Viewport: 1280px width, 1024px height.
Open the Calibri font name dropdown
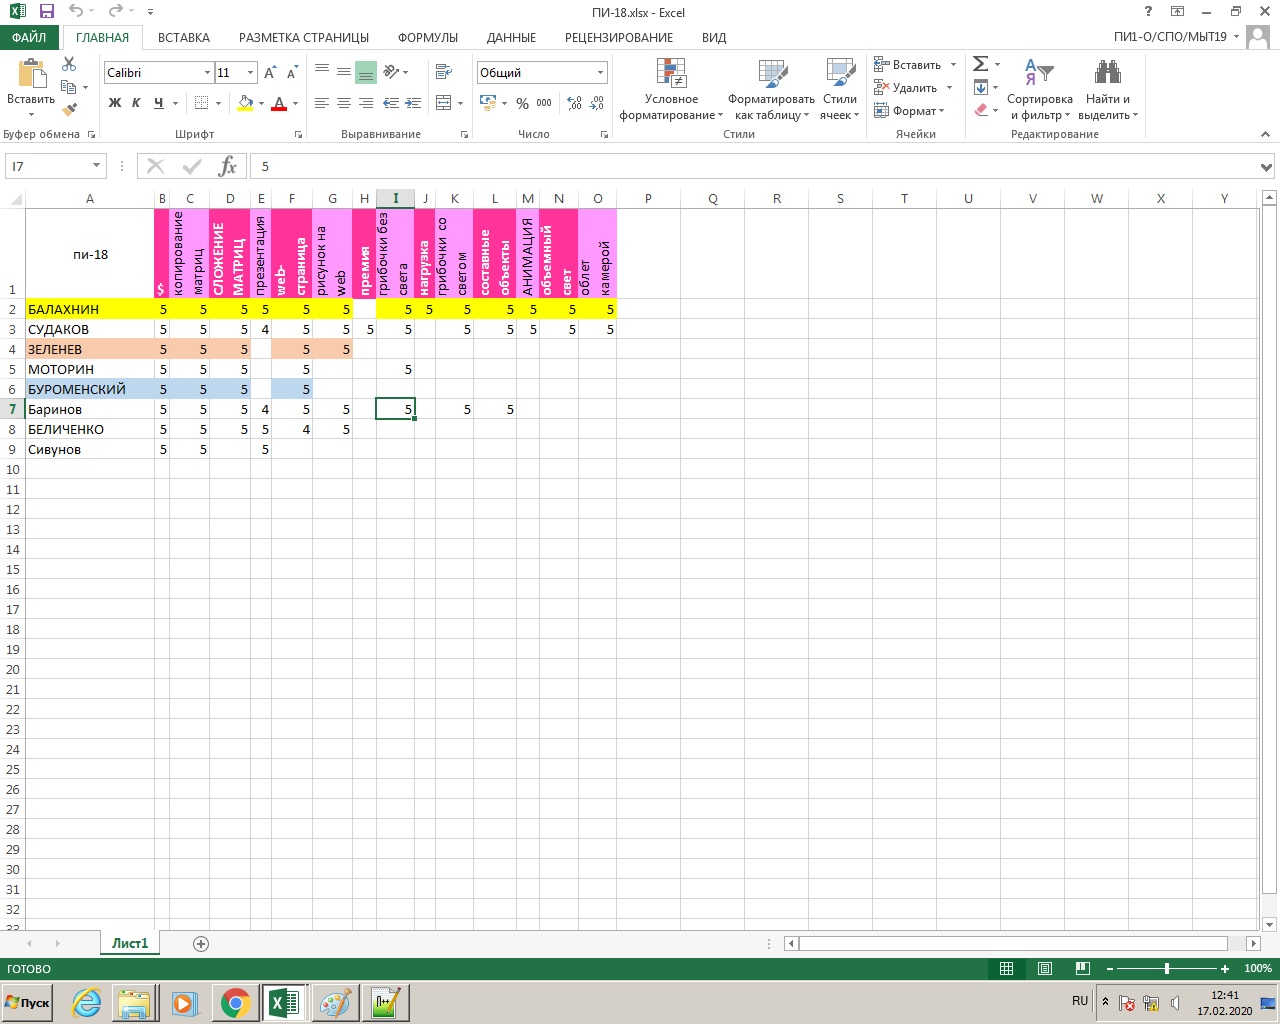coord(207,73)
